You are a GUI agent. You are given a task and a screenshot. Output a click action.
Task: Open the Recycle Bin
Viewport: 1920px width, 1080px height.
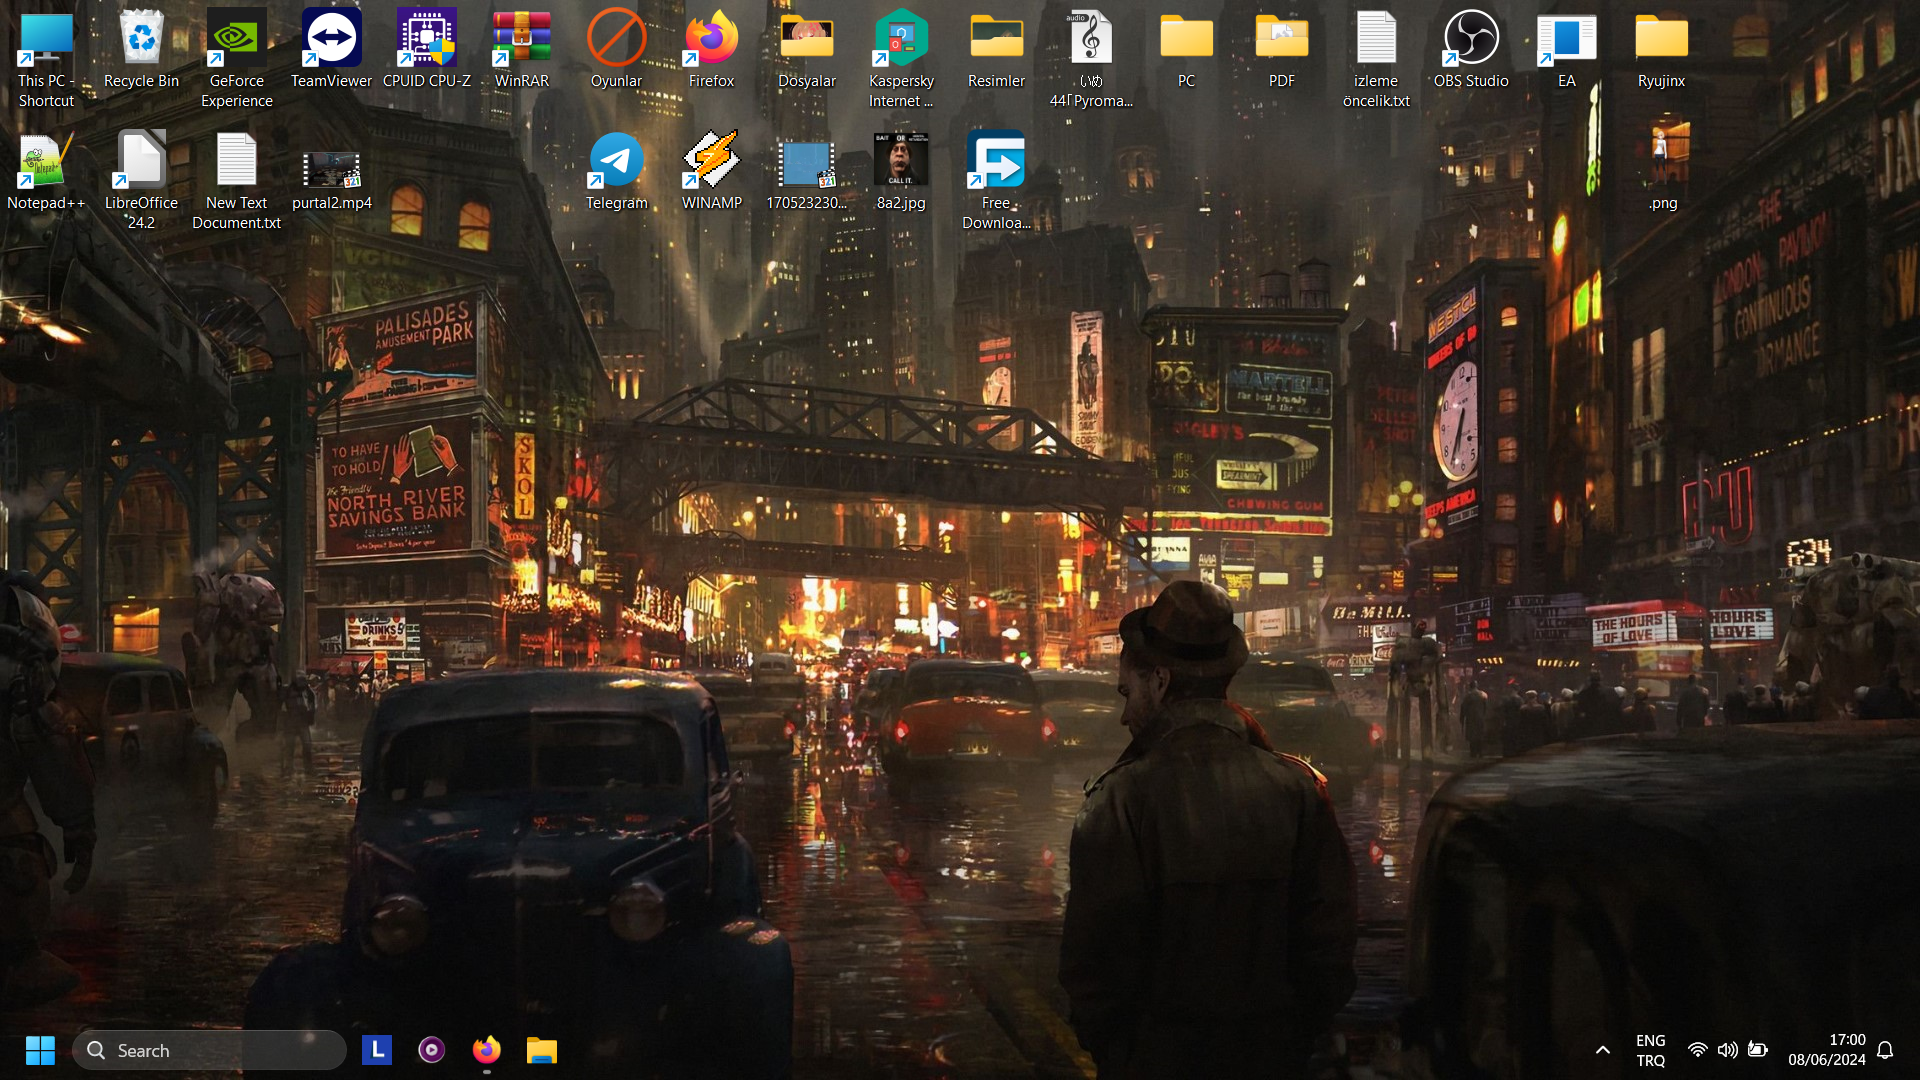(x=141, y=50)
